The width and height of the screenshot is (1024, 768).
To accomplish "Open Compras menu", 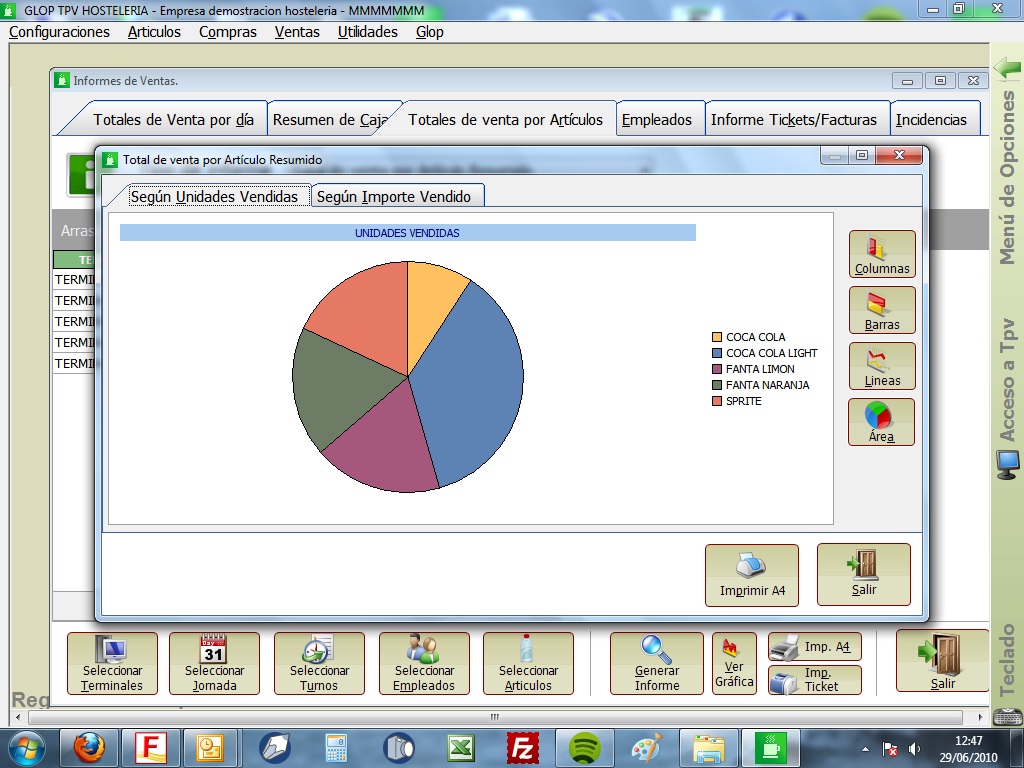I will point(228,32).
